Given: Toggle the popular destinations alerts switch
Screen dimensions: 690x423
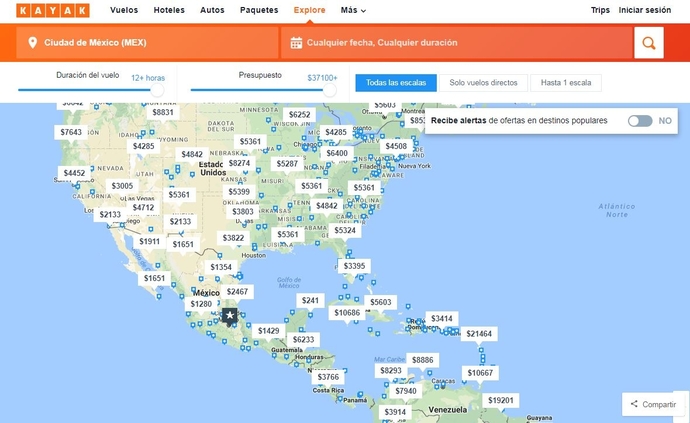Looking at the screenshot, I should 640,120.
